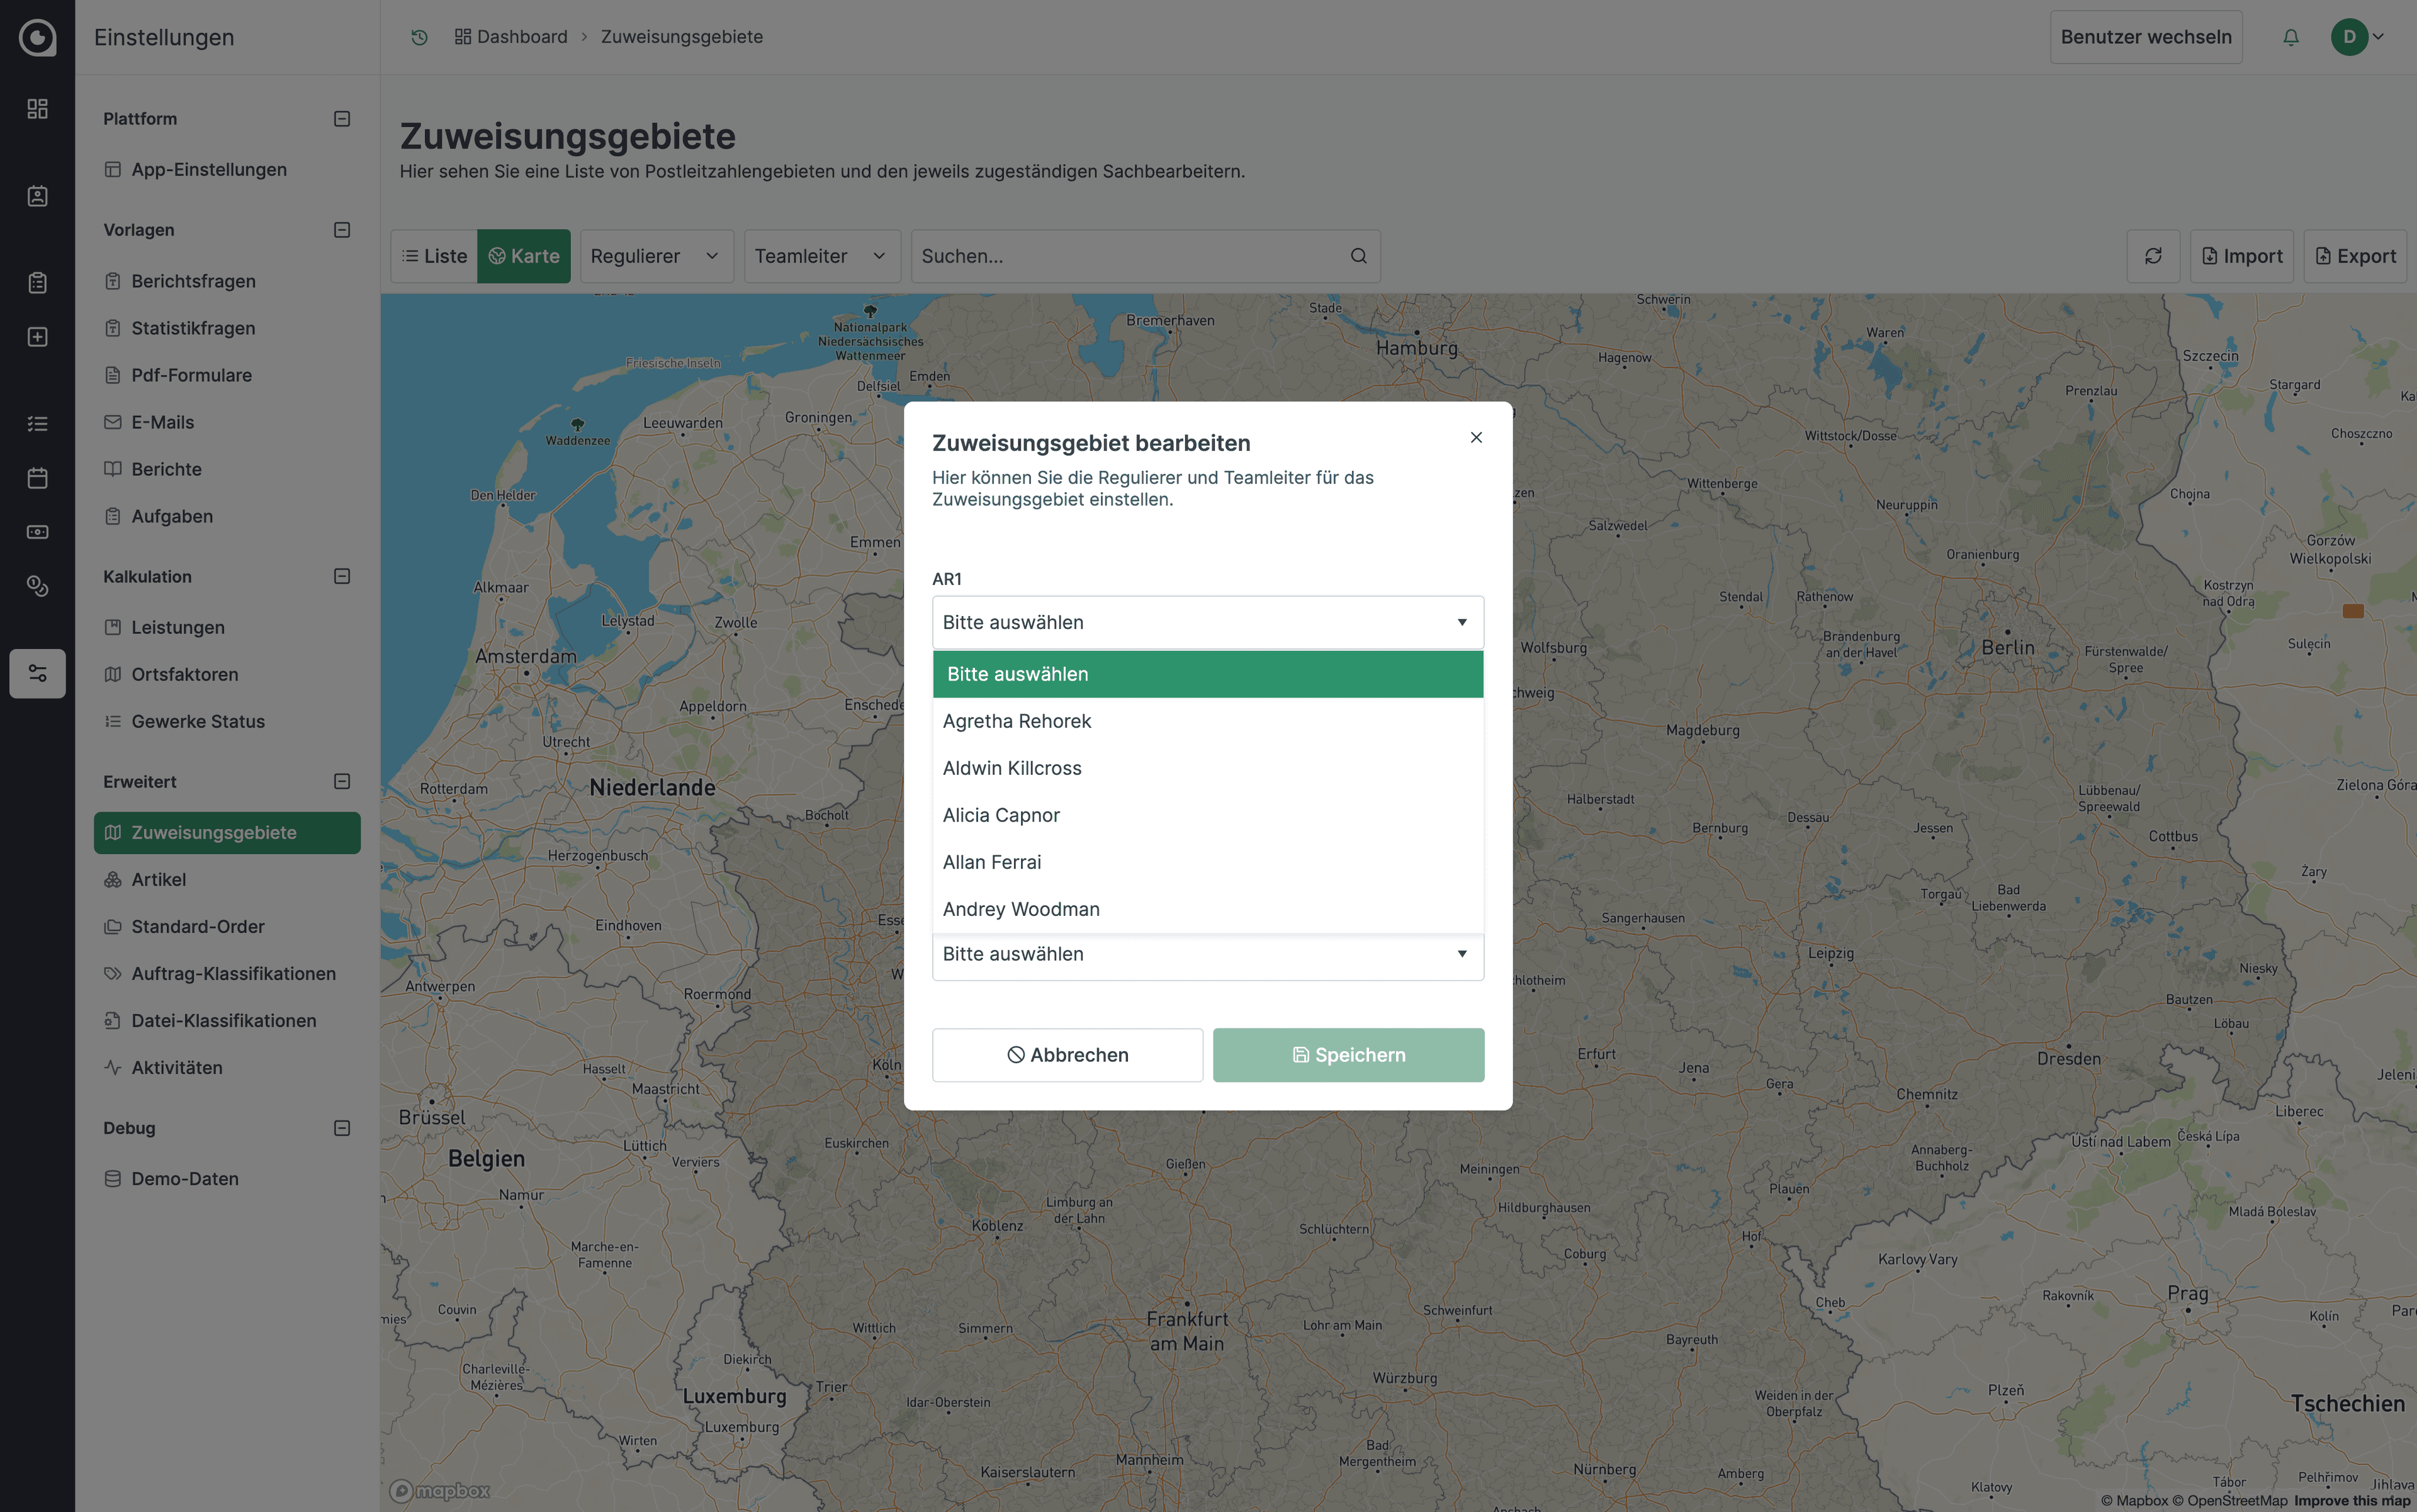Click the search magnifier icon
This screenshot has width=2417, height=1512.
tap(1358, 256)
